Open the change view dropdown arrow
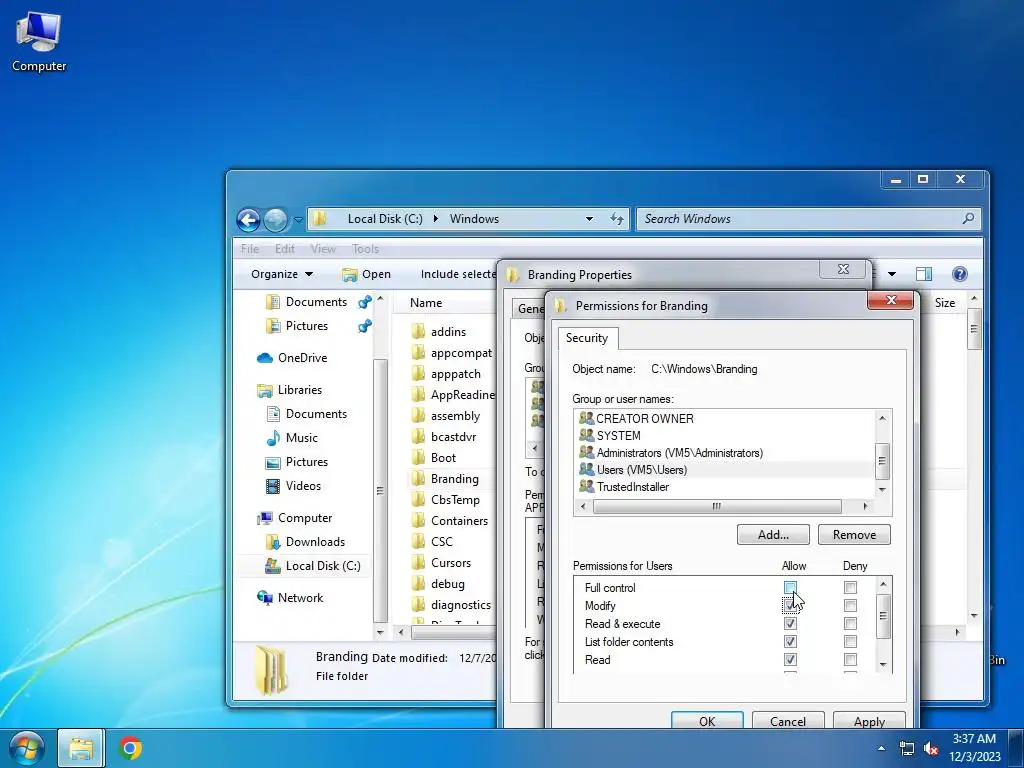The height and width of the screenshot is (768, 1024). (x=891, y=274)
